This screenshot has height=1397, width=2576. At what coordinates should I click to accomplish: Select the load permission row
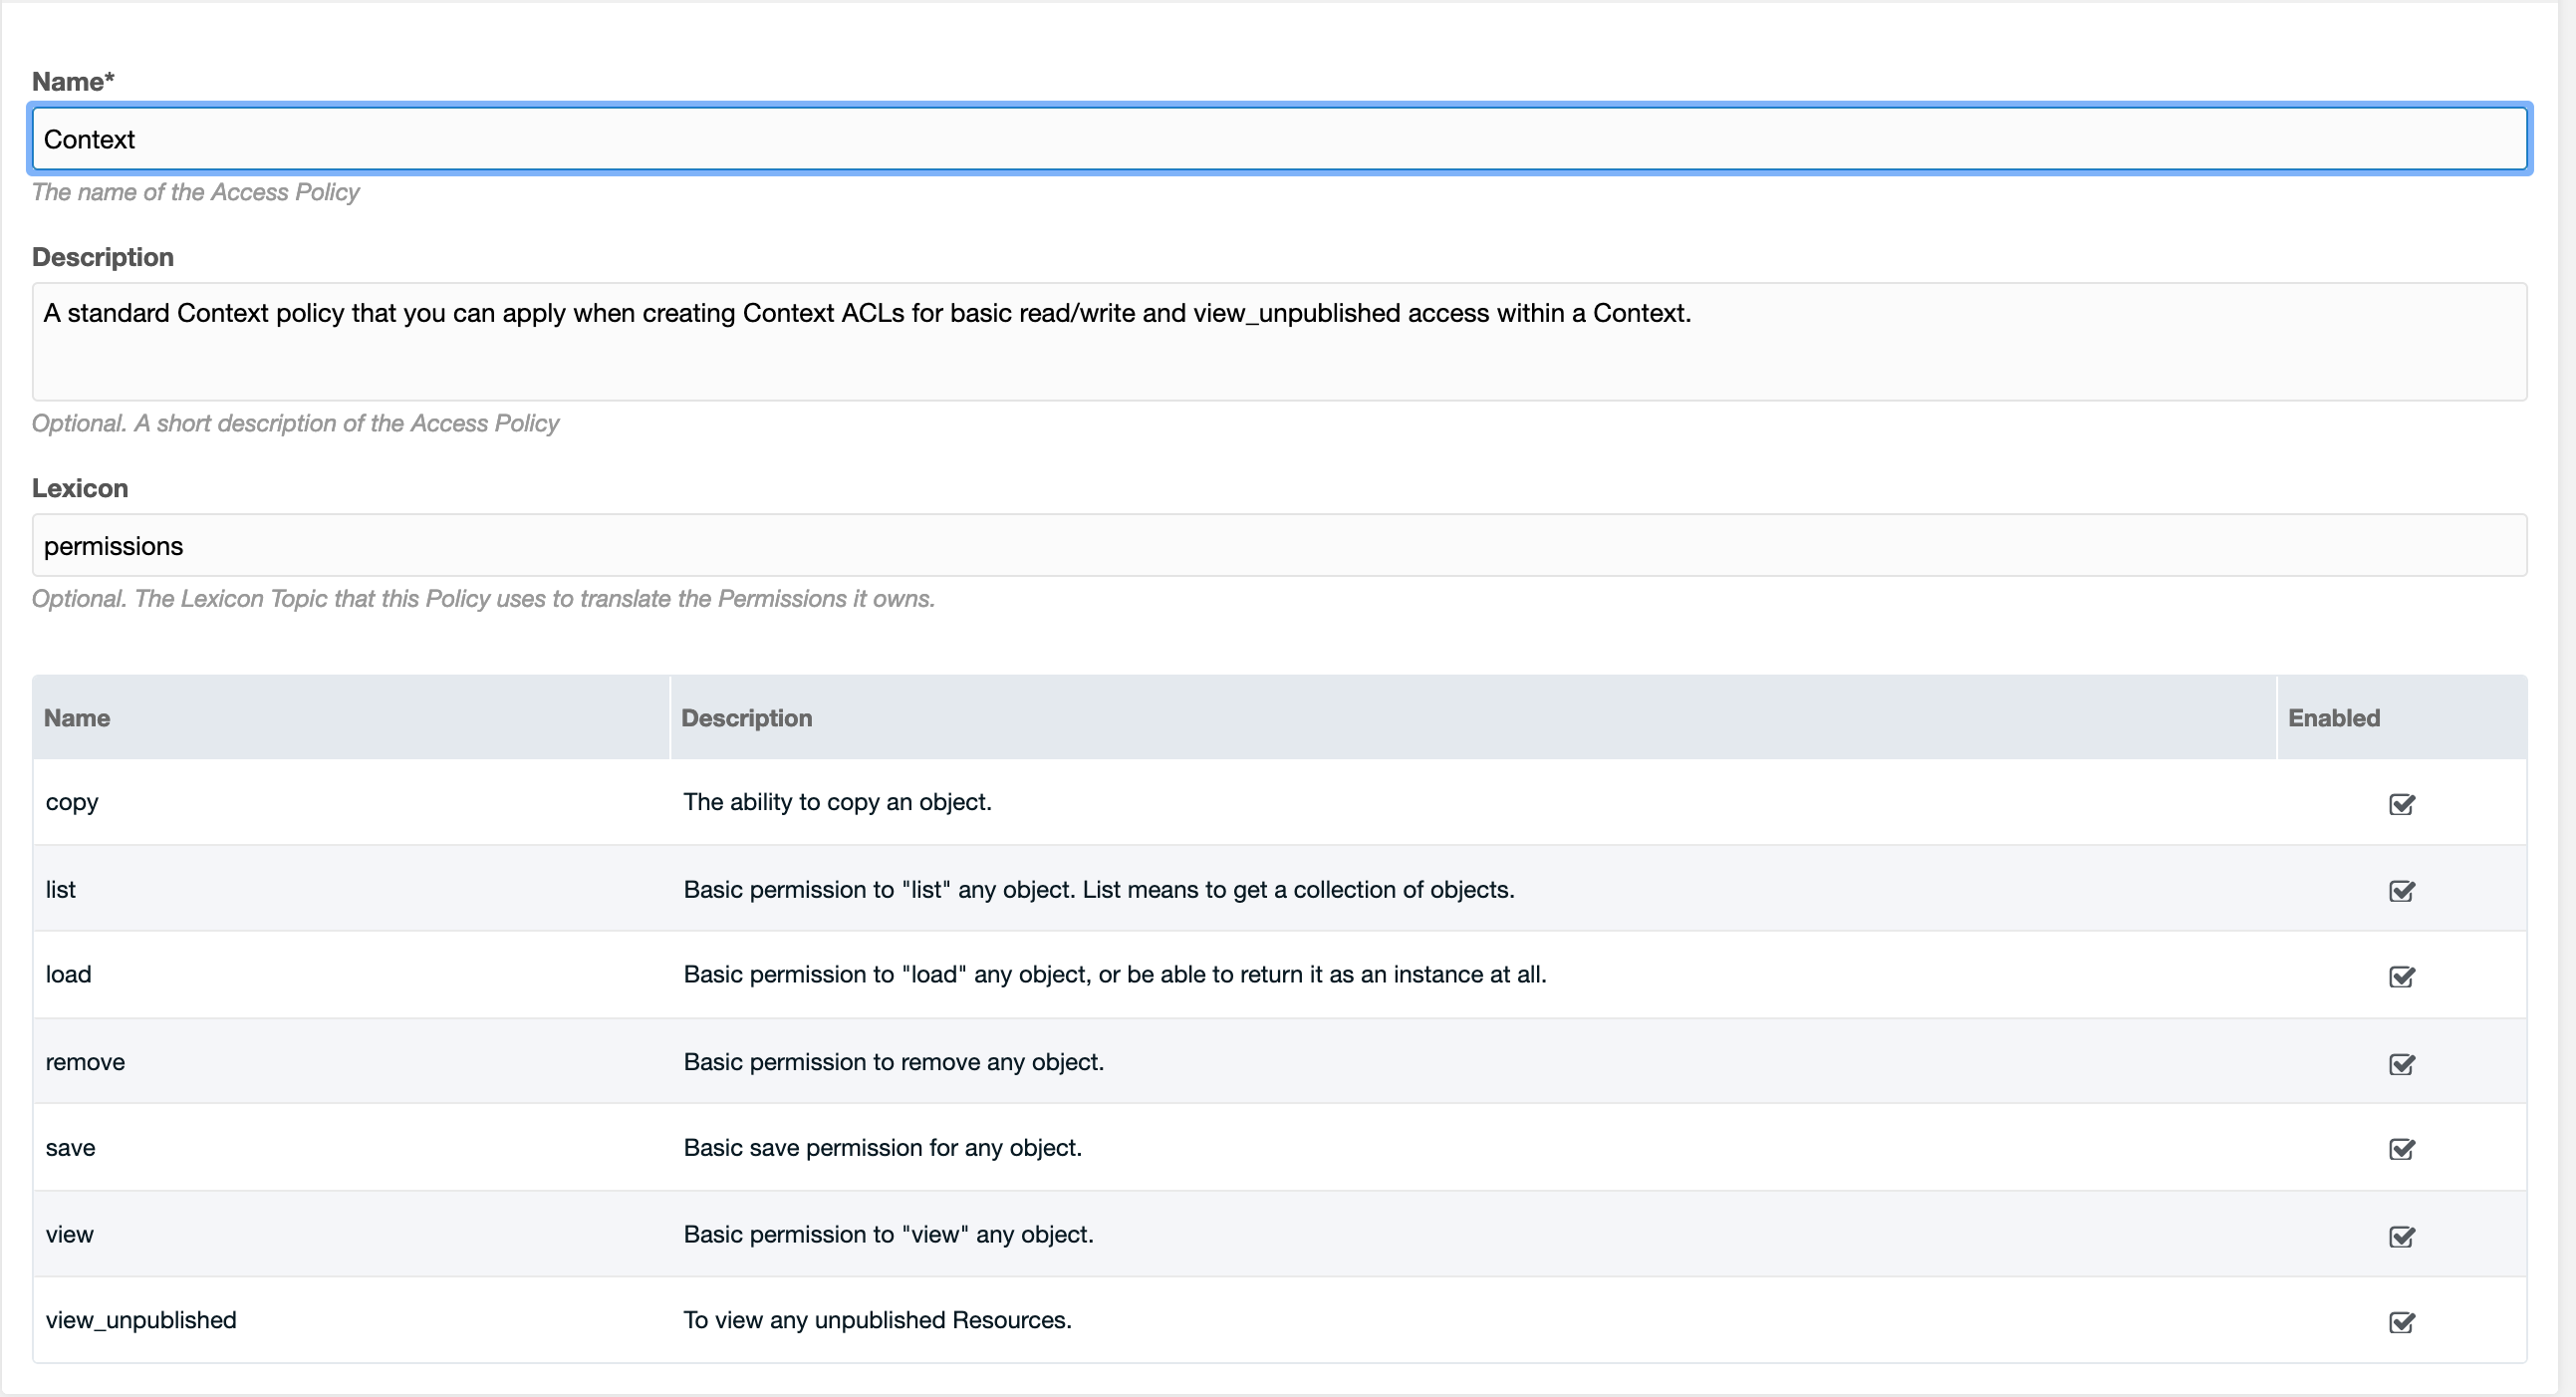pyautogui.click(x=1100, y=974)
